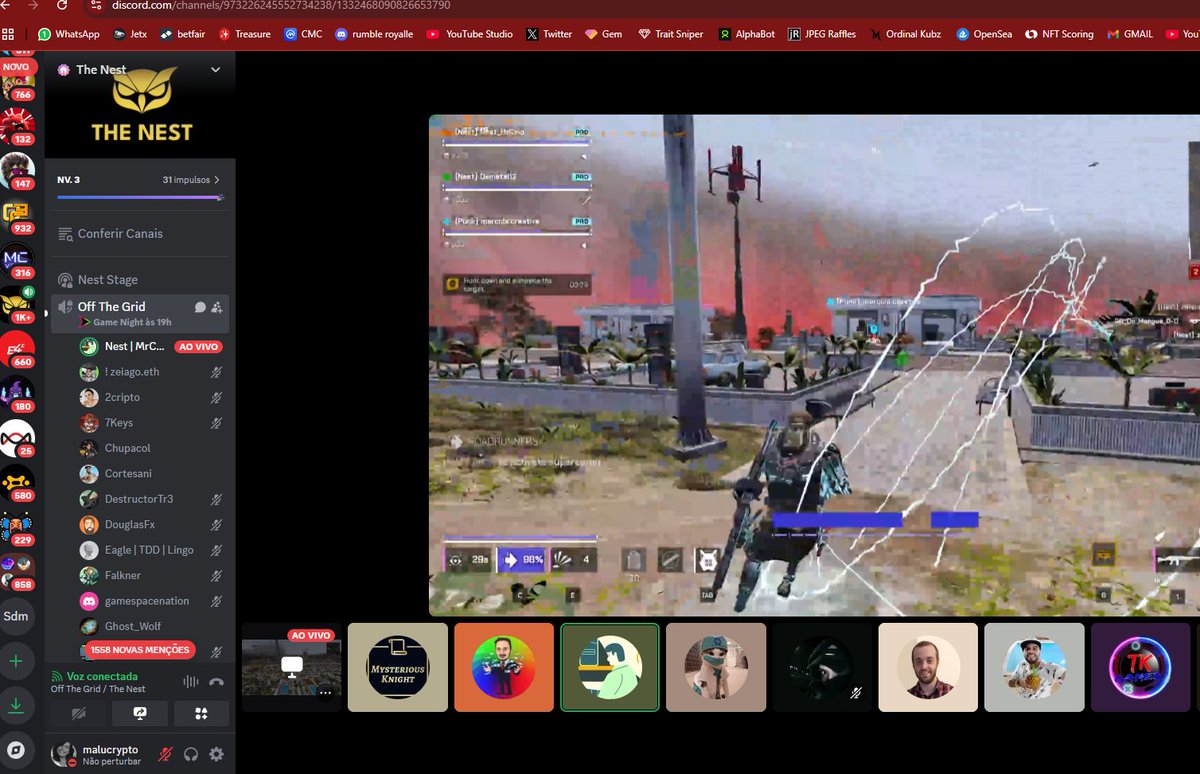Screen dimensions: 1200x774
Task: Expand The Nest server dropdown chevron
Action: click(215, 70)
